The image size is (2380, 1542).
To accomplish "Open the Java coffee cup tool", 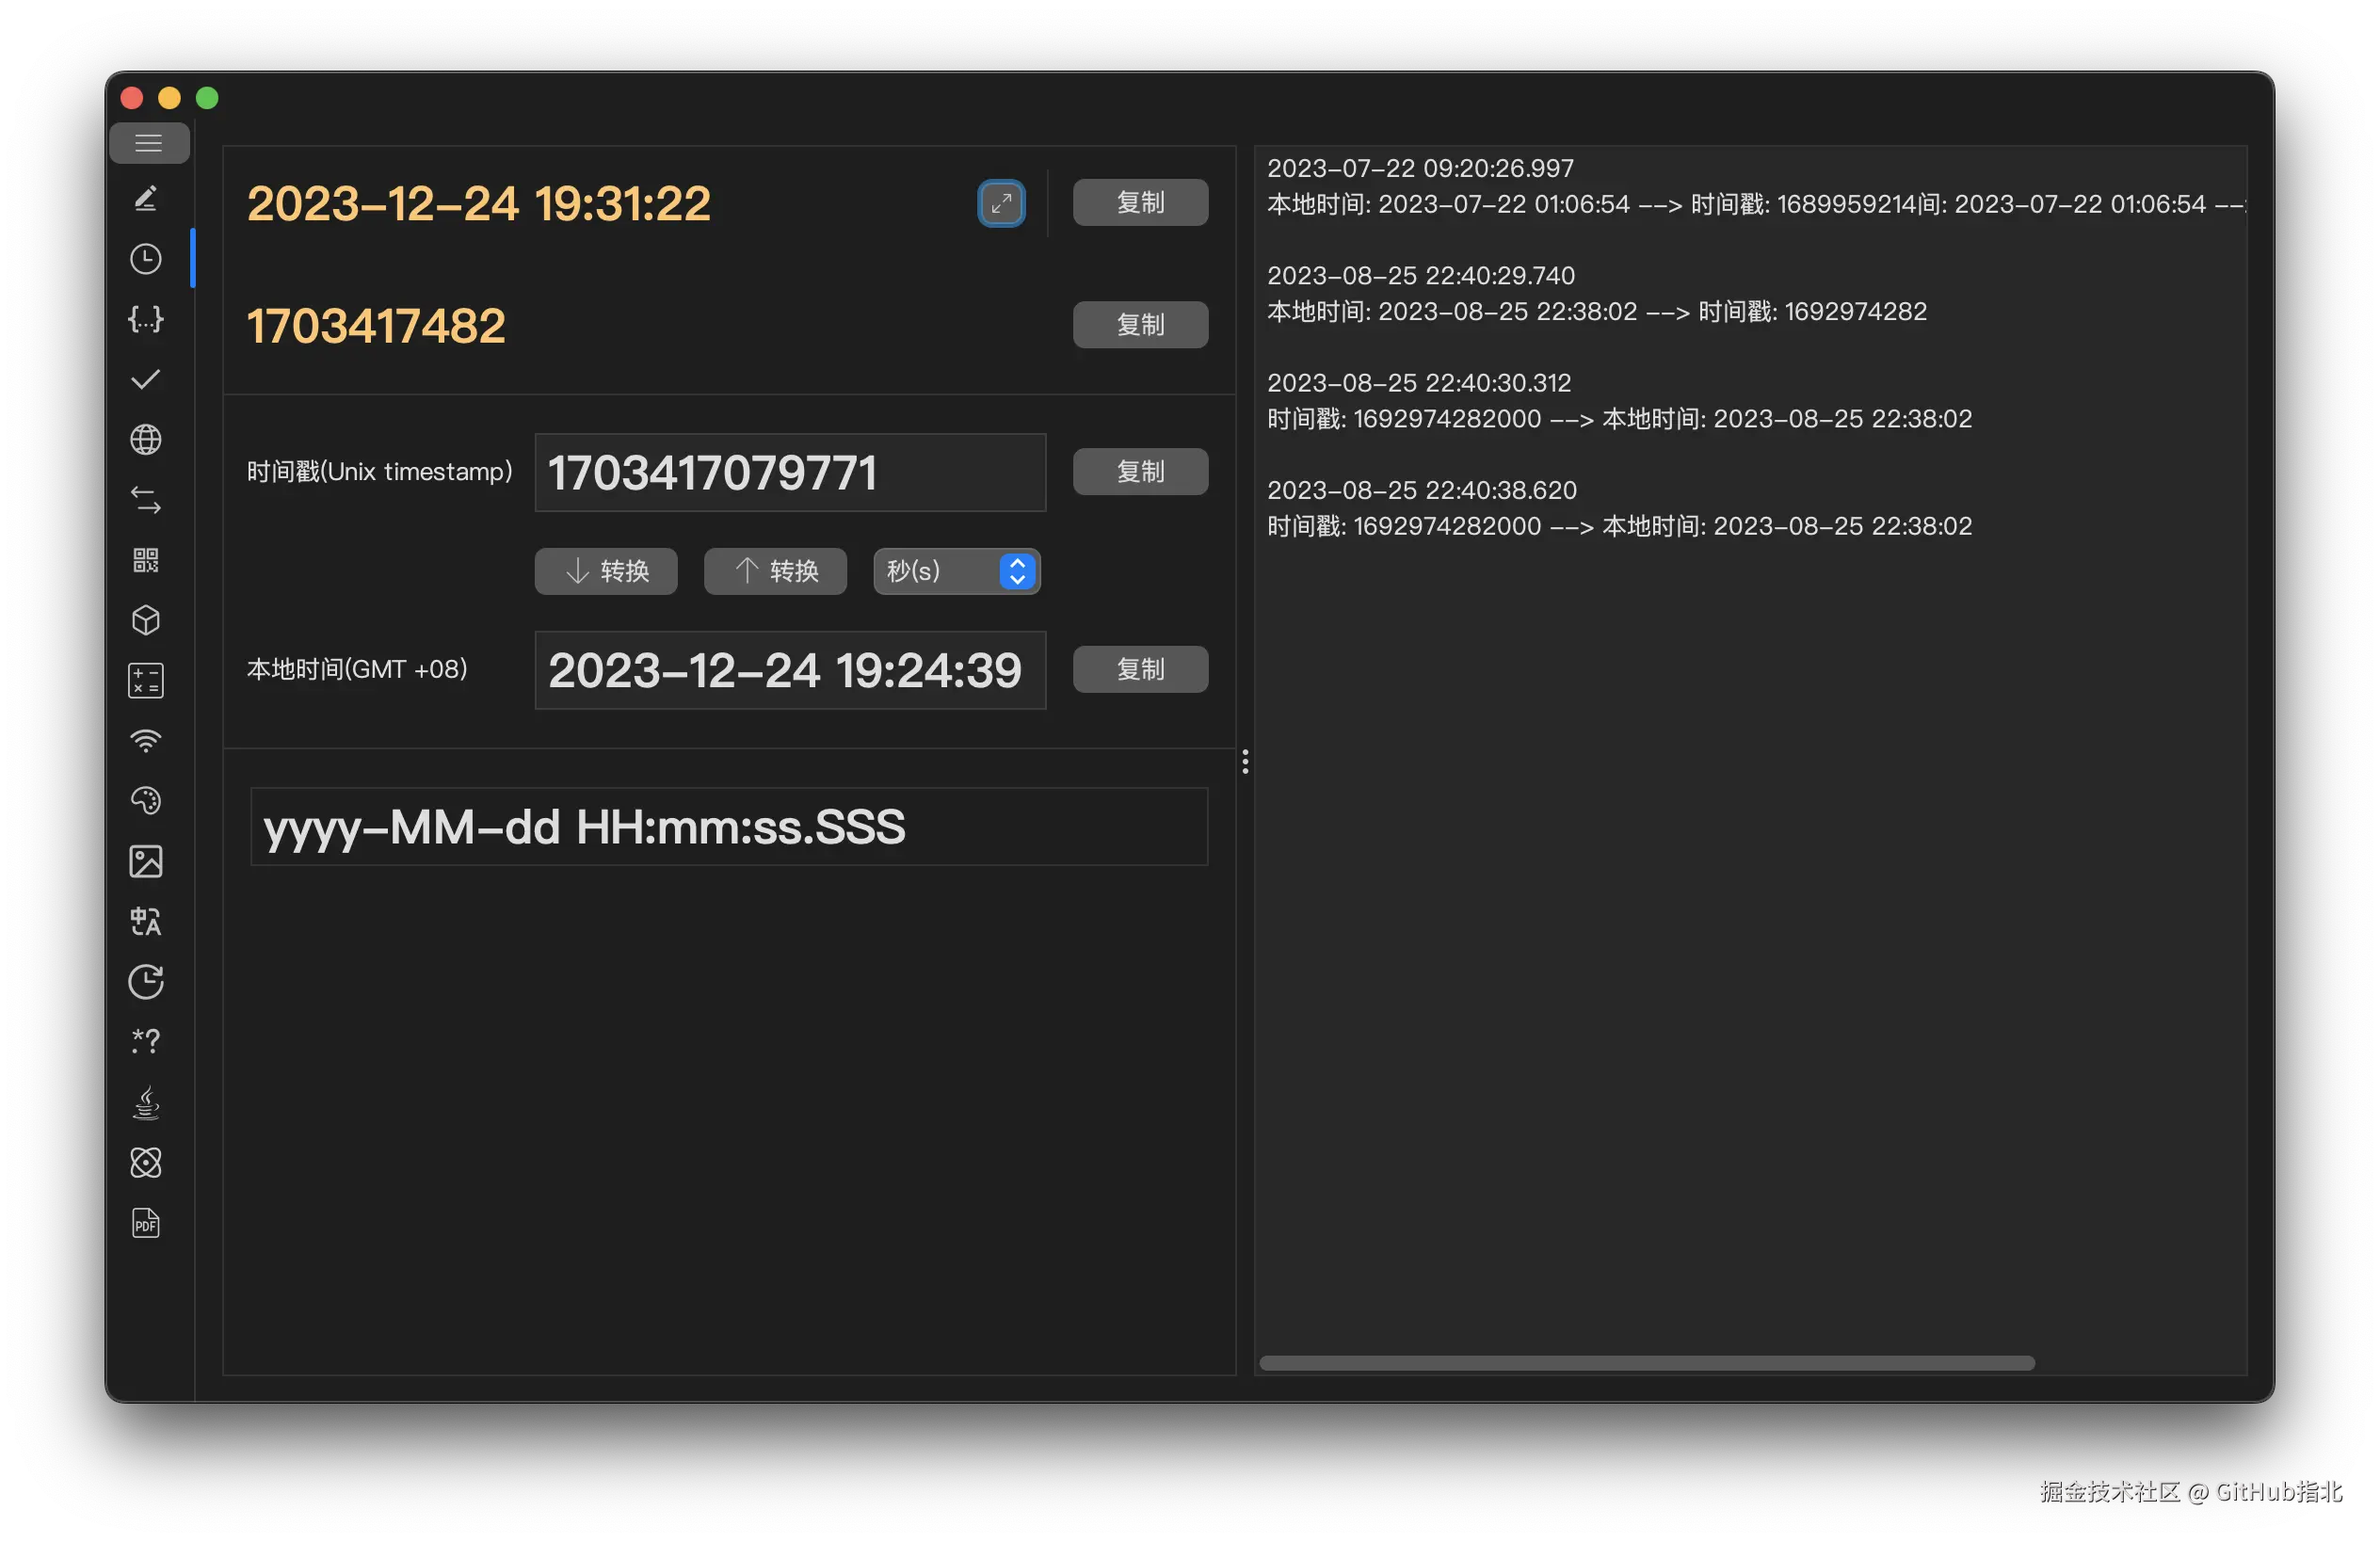I will [146, 1102].
